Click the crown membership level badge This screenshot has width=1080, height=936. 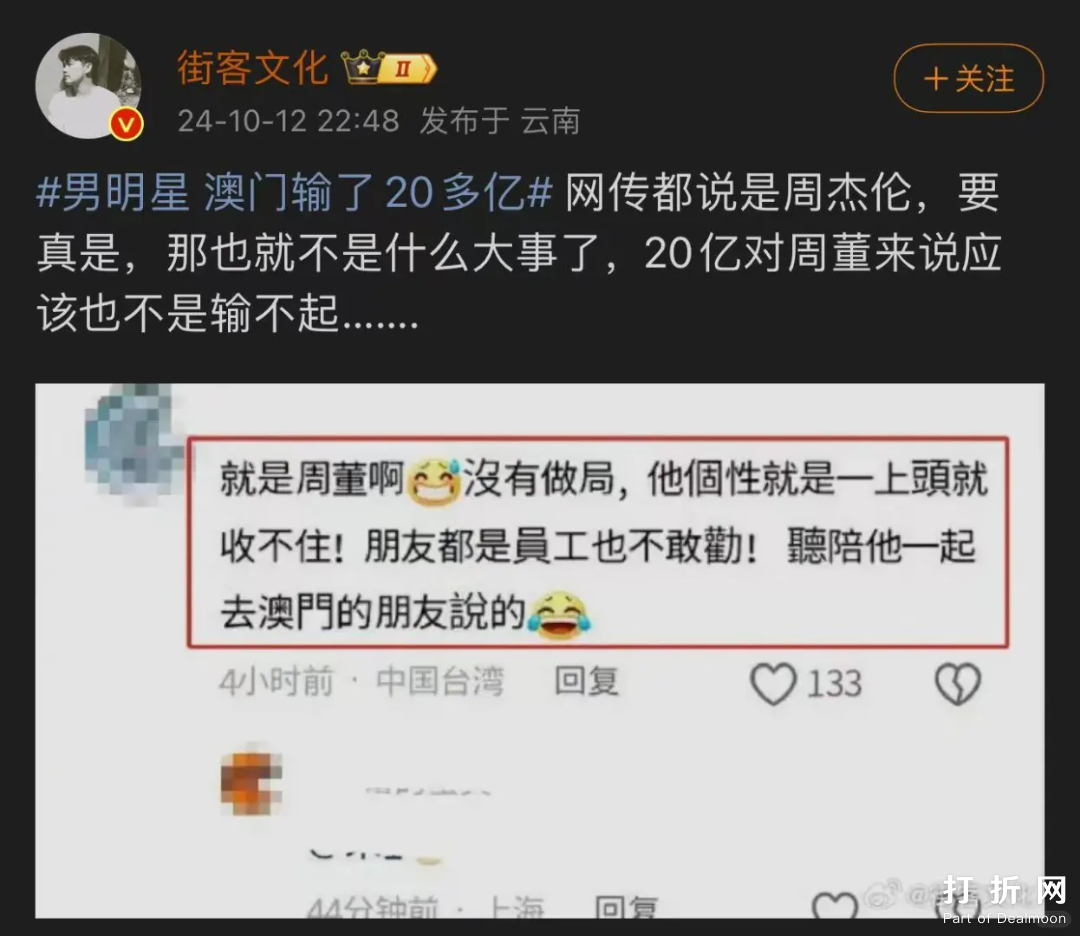[390, 67]
